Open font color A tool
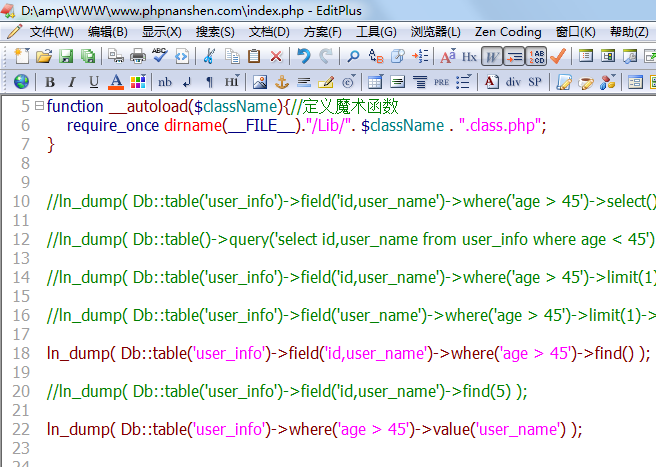This screenshot has width=656, height=467. pyautogui.click(x=116, y=82)
